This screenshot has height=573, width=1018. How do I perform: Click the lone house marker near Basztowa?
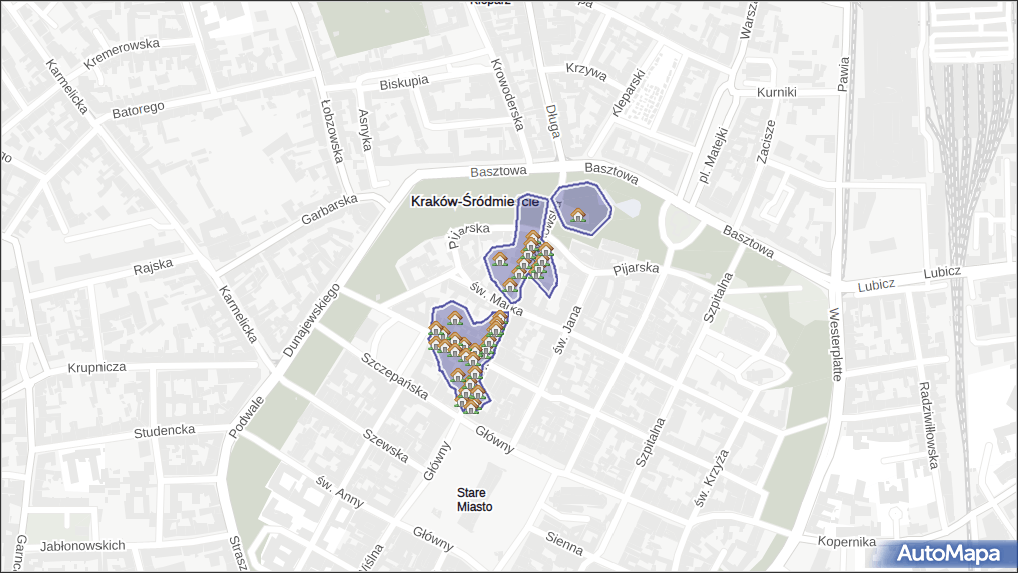coord(578,215)
